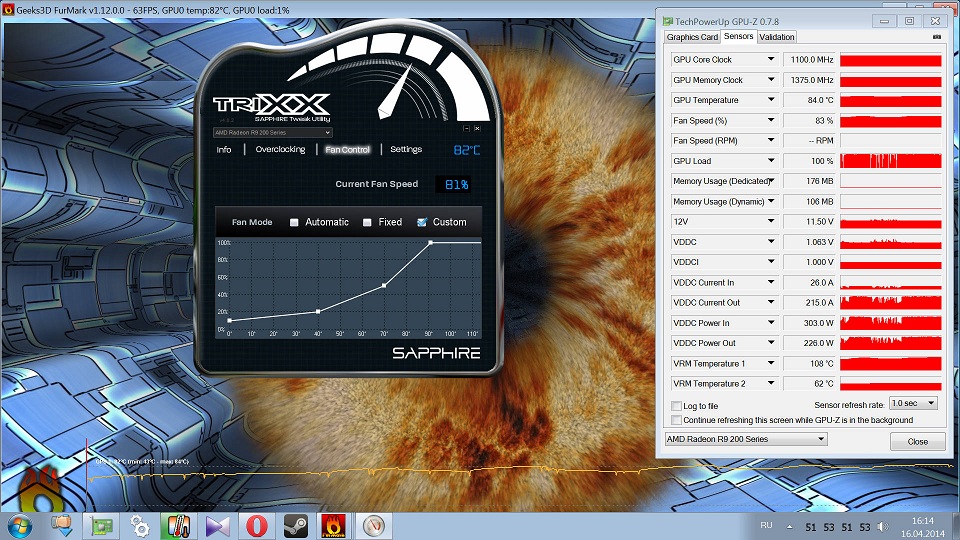Click the Memory Usage (Dedicated) sensor label

pos(720,181)
